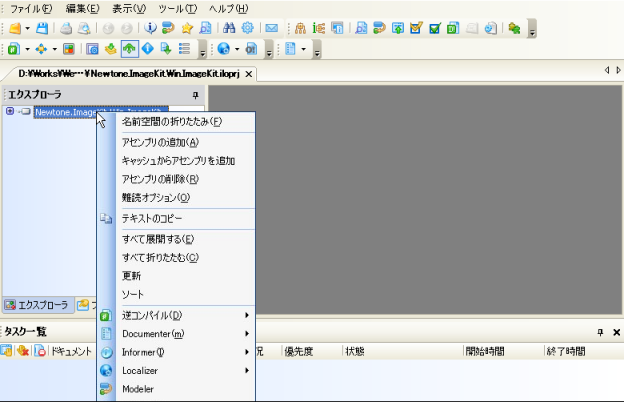The image size is (624, 402).
Task: Click the orange hierarchy tree icon
Action: tap(300, 28)
